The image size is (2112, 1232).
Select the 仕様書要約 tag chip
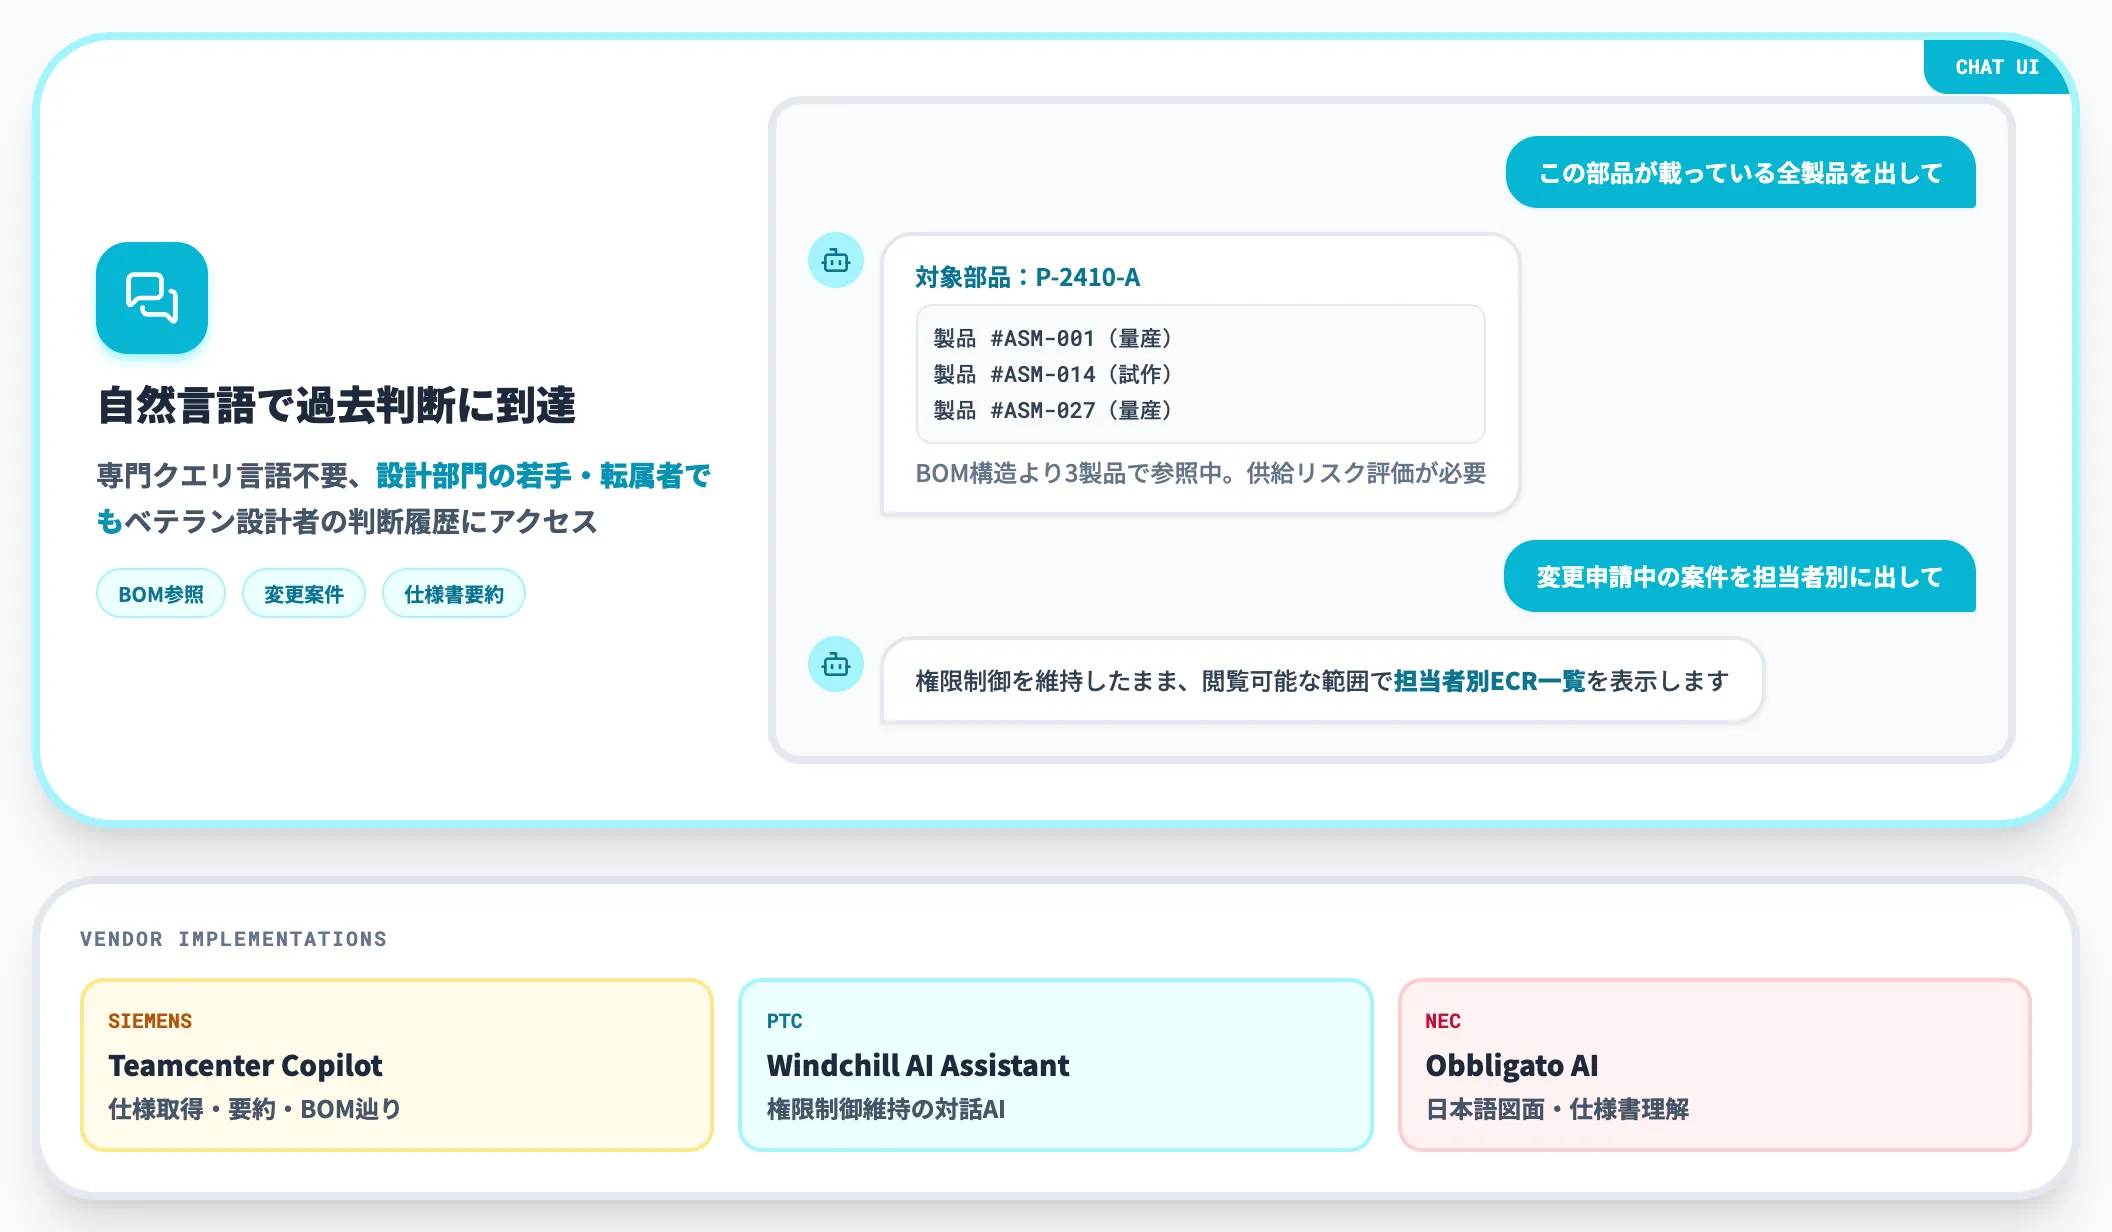pyautogui.click(x=454, y=594)
